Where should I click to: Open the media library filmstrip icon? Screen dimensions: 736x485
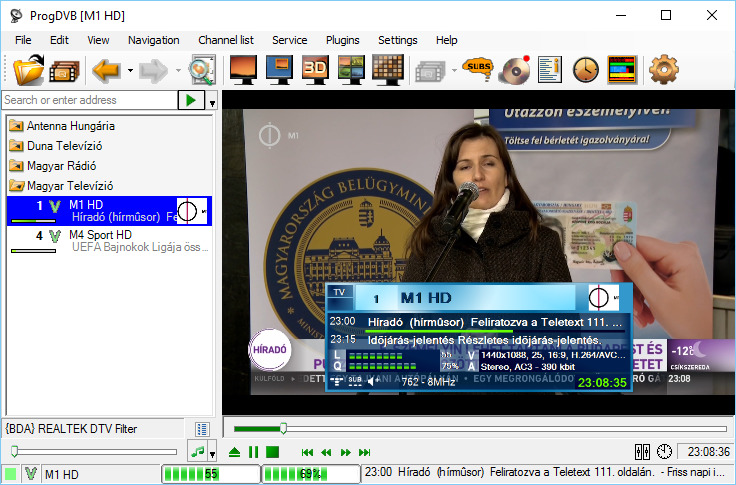coord(64,71)
